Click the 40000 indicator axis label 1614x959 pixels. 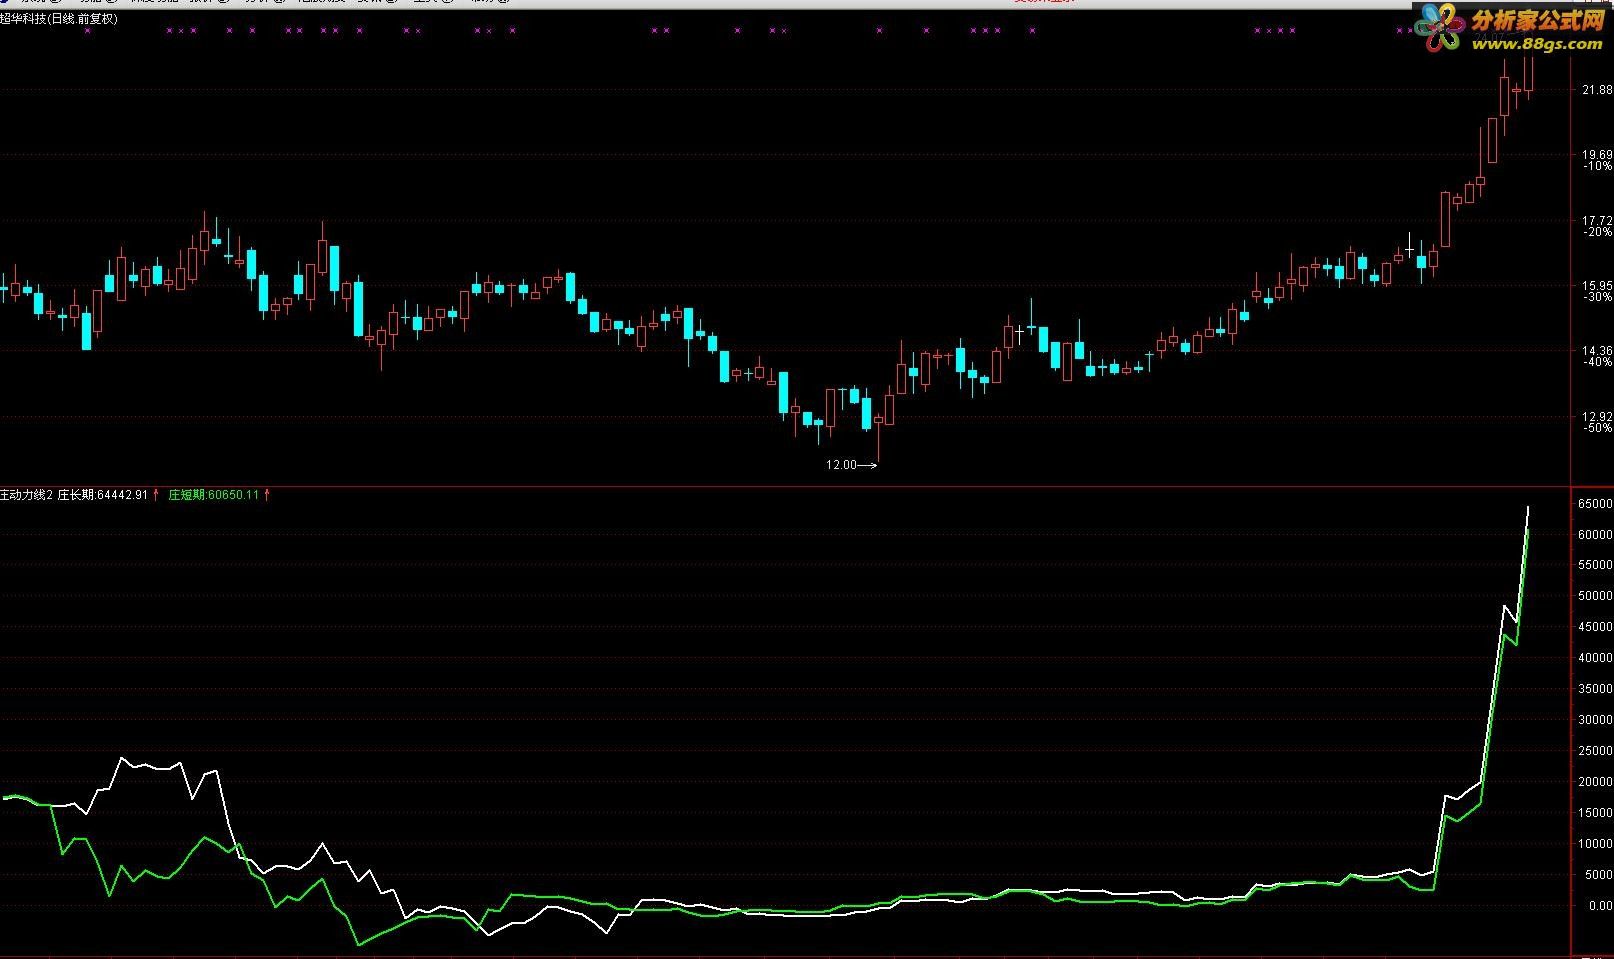point(1596,658)
